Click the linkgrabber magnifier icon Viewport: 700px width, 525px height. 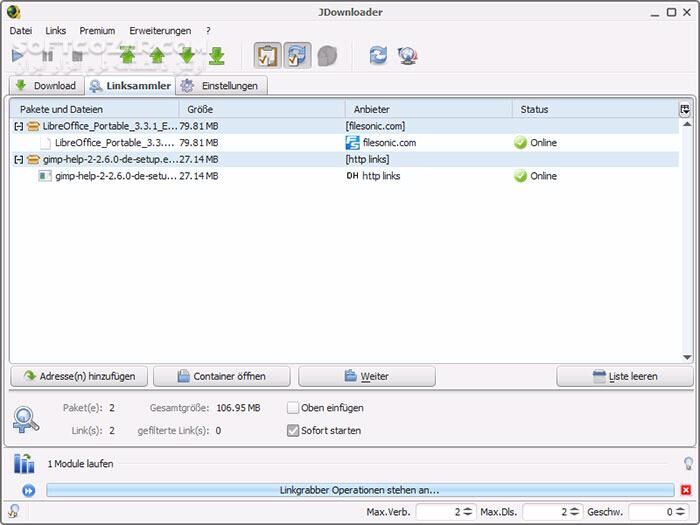pyautogui.click(x=25, y=420)
